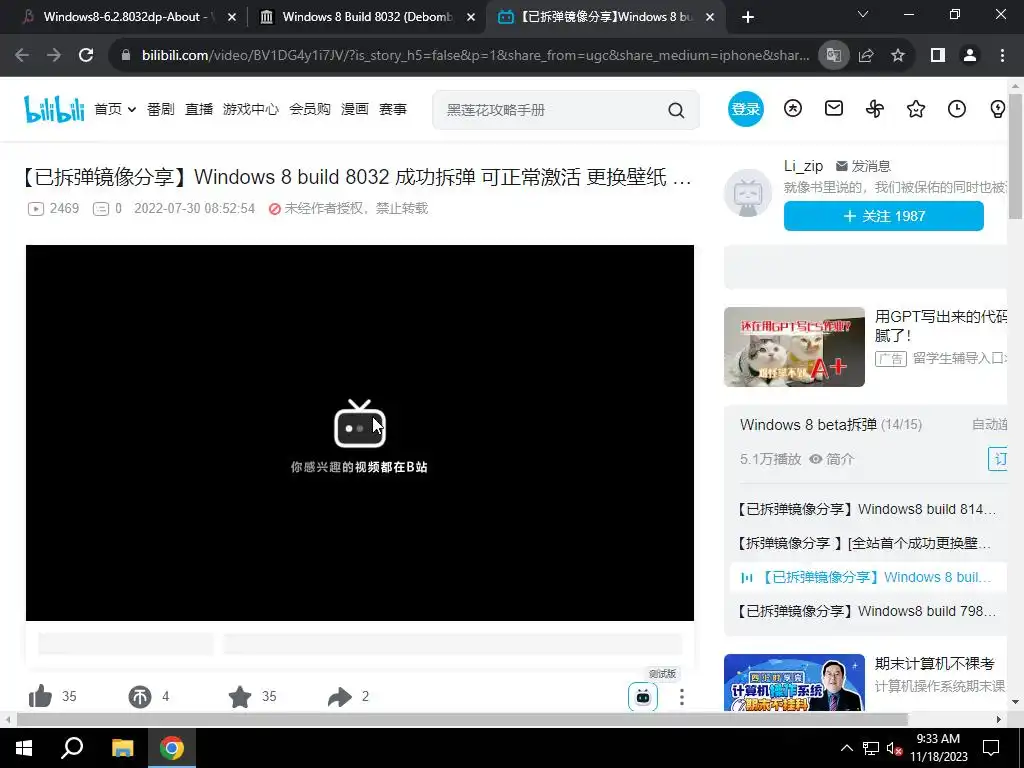The height and width of the screenshot is (768, 1024).
Task: Open 番剧 in navigation menu
Action: pos(161,109)
